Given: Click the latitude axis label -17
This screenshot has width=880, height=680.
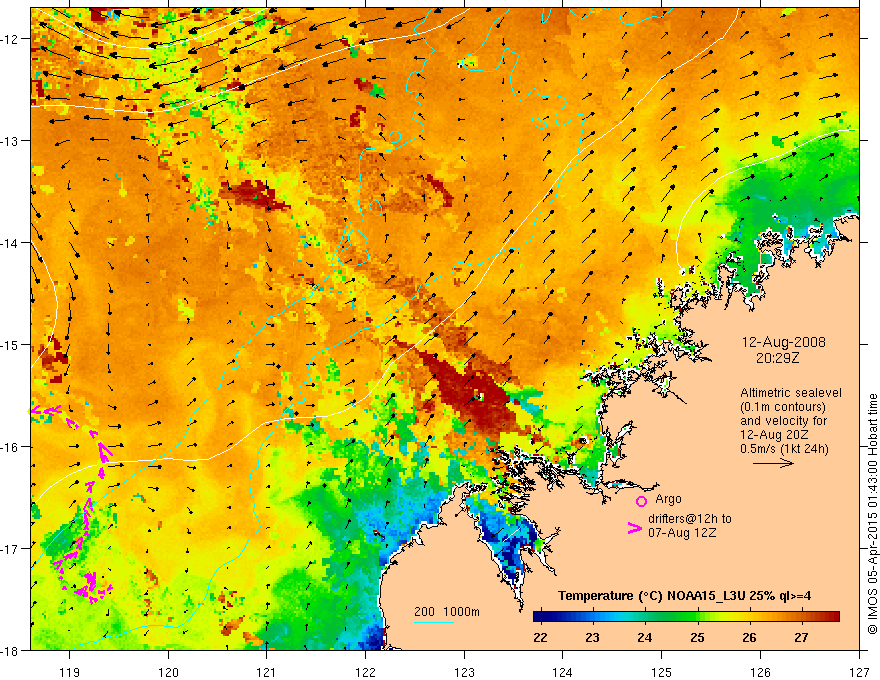Looking at the screenshot, I should pos(11,548).
